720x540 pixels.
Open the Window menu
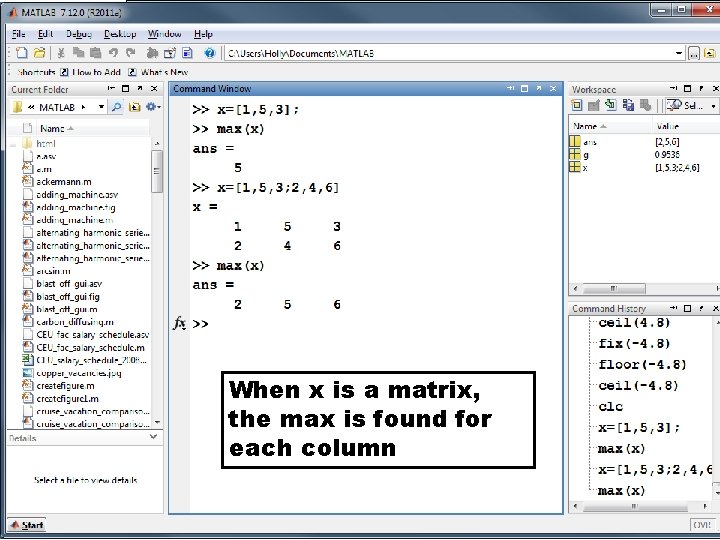pyautogui.click(x=164, y=34)
